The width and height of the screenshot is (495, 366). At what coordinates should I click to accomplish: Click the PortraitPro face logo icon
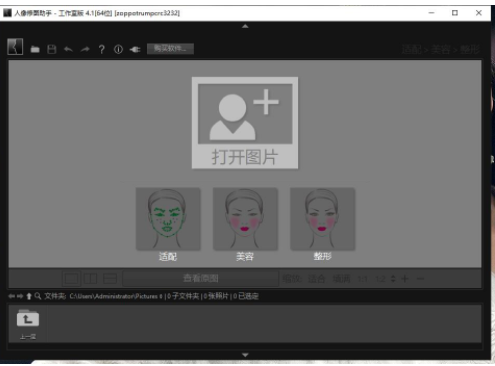(15, 46)
